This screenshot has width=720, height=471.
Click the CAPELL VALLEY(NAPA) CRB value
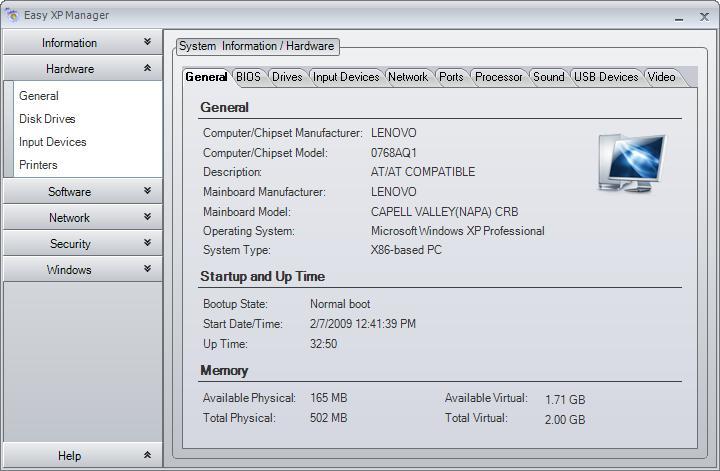coord(444,212)
